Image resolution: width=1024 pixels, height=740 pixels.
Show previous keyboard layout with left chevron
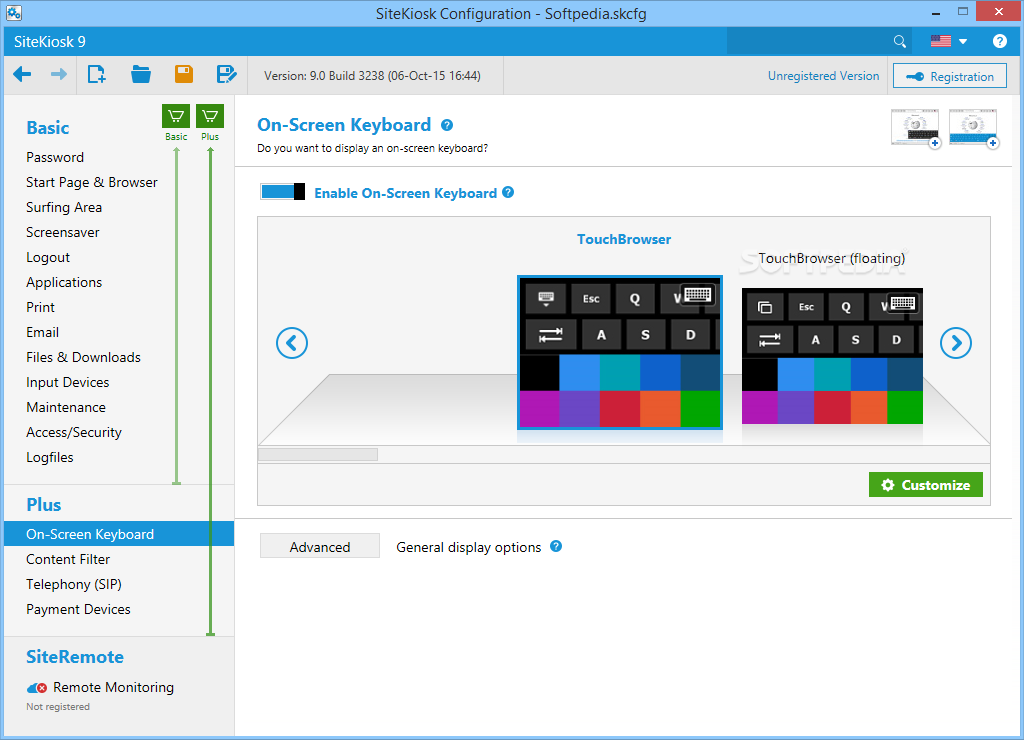click(x=291, y=343)
